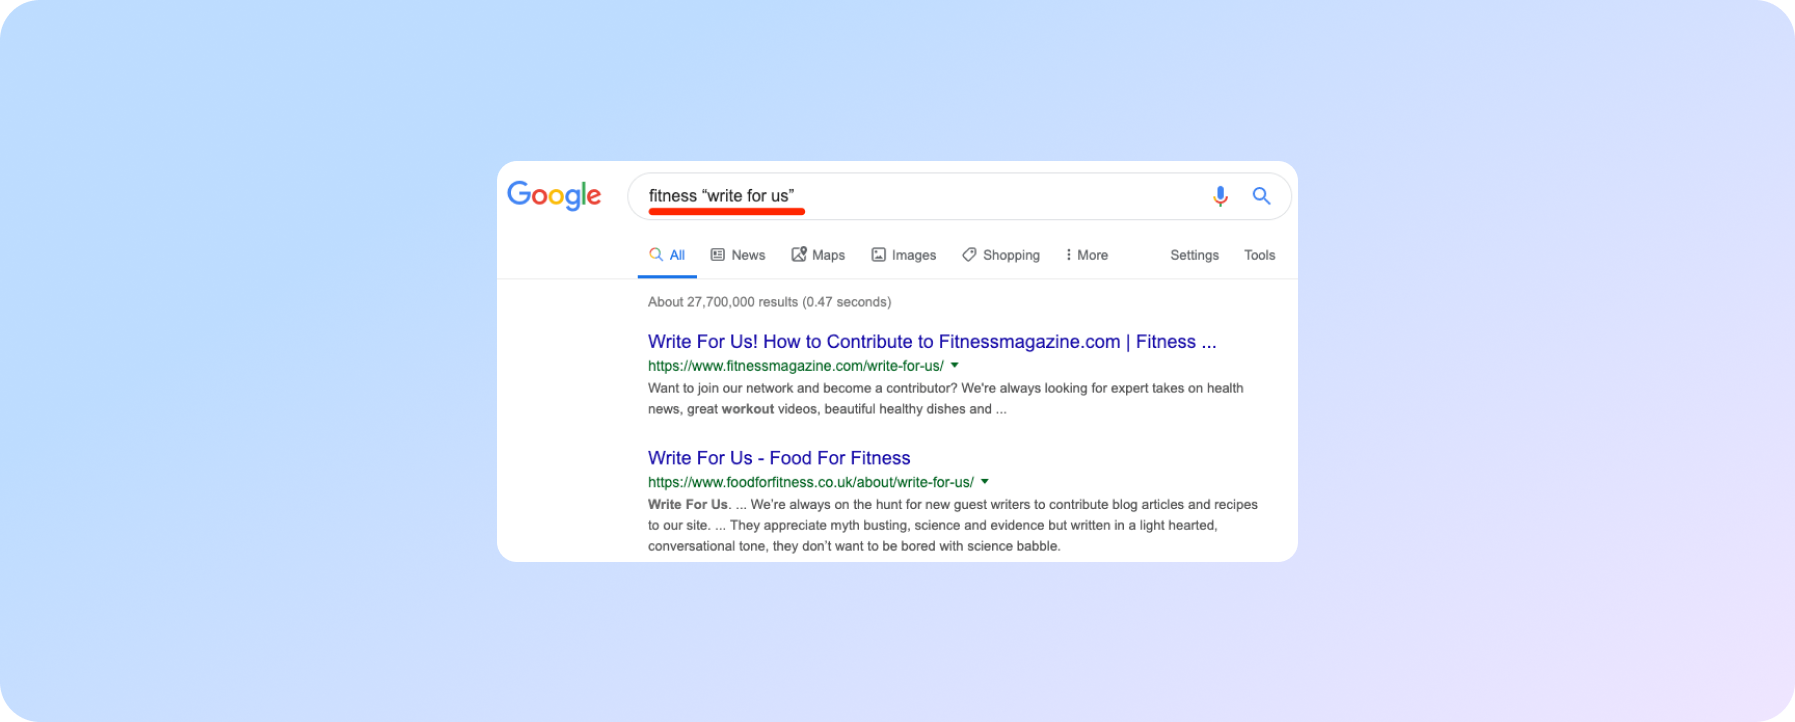Click the Google logo
The height and width of the screenshot is (722, 1795).
click(554, 195)
